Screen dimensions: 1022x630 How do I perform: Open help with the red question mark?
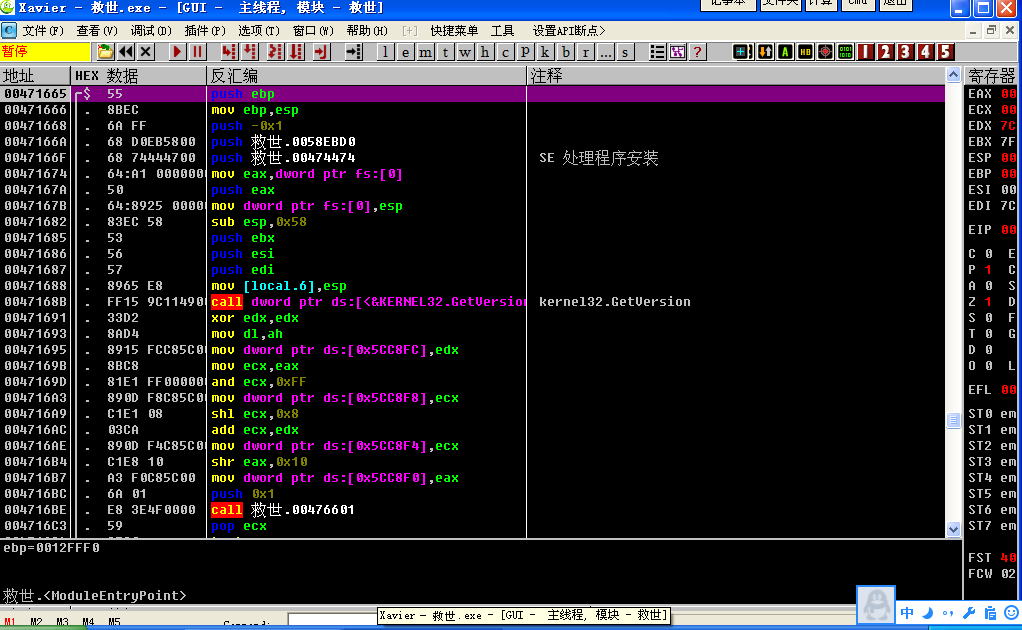pyautogui.click(x=697, y=52)
